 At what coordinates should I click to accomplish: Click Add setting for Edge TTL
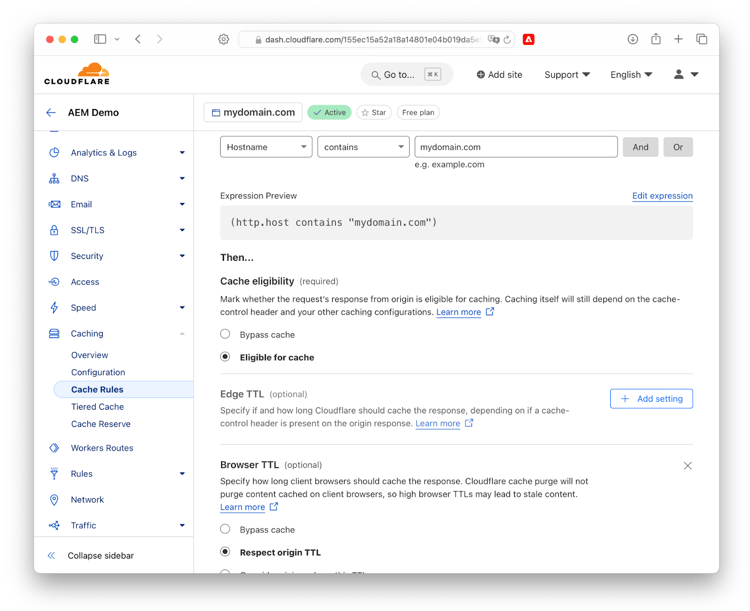(651, 399)
